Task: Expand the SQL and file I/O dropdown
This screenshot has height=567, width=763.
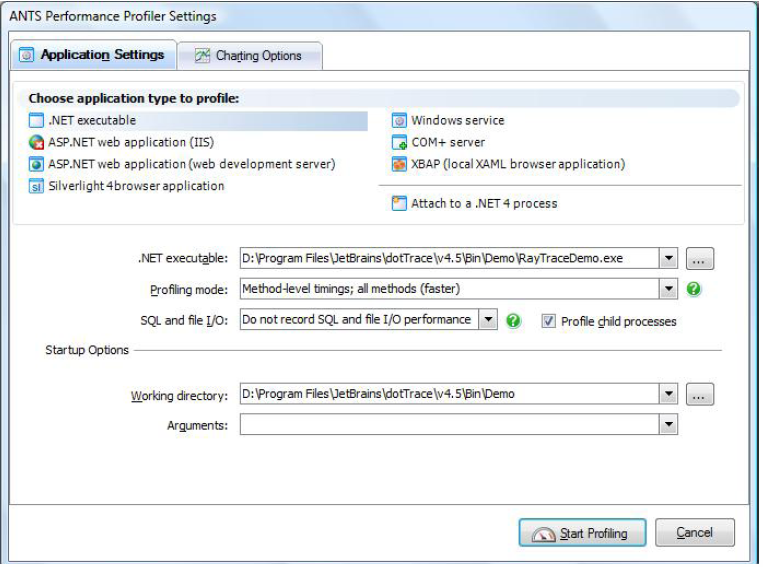Action: pyautogui.click(x=487, y=320)
